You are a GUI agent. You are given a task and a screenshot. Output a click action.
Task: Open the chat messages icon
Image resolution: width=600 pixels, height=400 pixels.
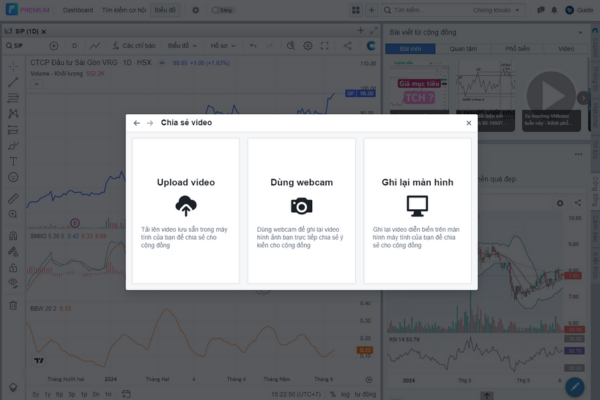pos(541,10)
